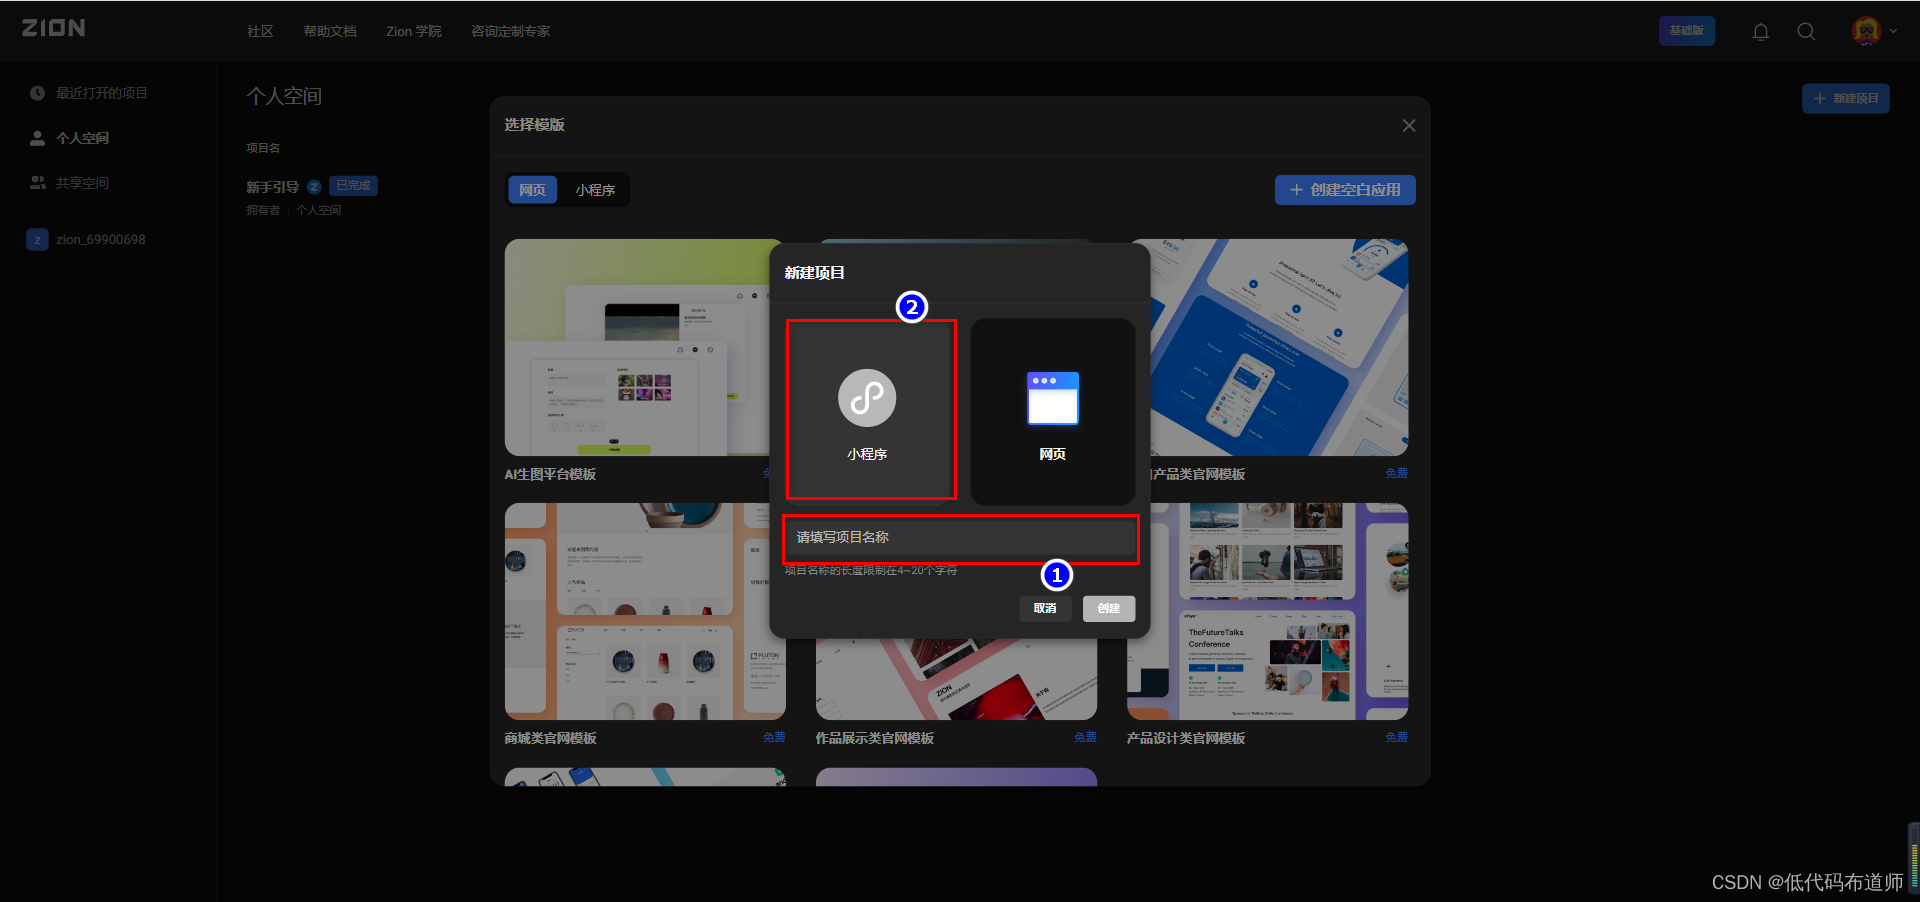The image size is (1920, 902).
Task: Open the 作品展示类官网模板 thumbnail
Action: [956, 680]
